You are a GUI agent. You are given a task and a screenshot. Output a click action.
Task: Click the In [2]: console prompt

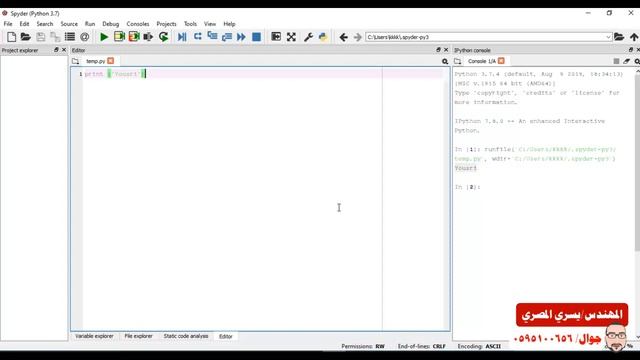tap(467, 187)
